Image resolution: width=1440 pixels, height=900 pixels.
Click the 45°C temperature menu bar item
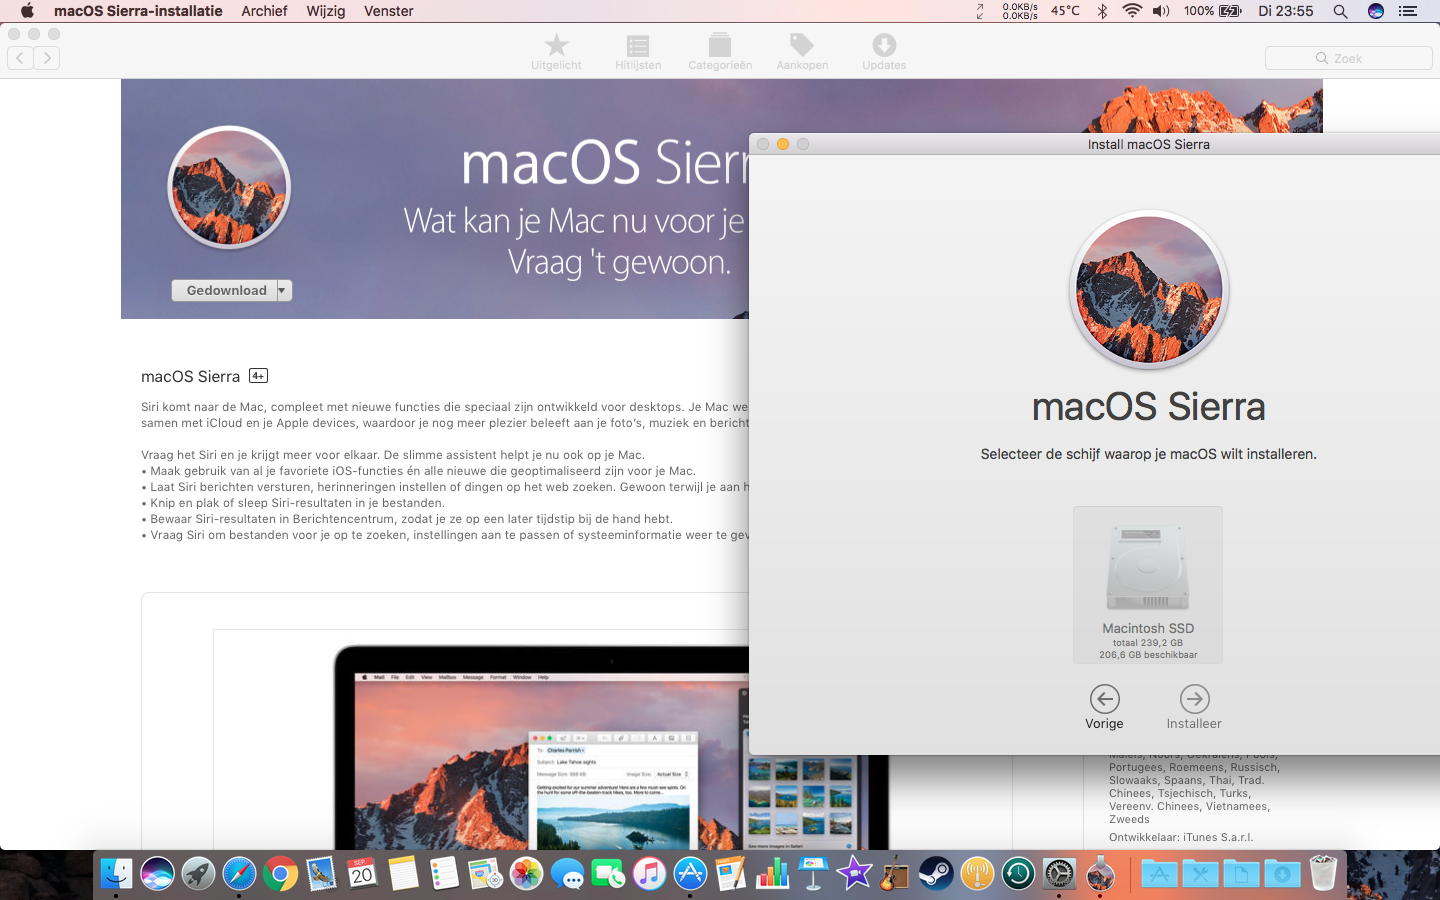pyautogui.click(x=1065, y=11)
